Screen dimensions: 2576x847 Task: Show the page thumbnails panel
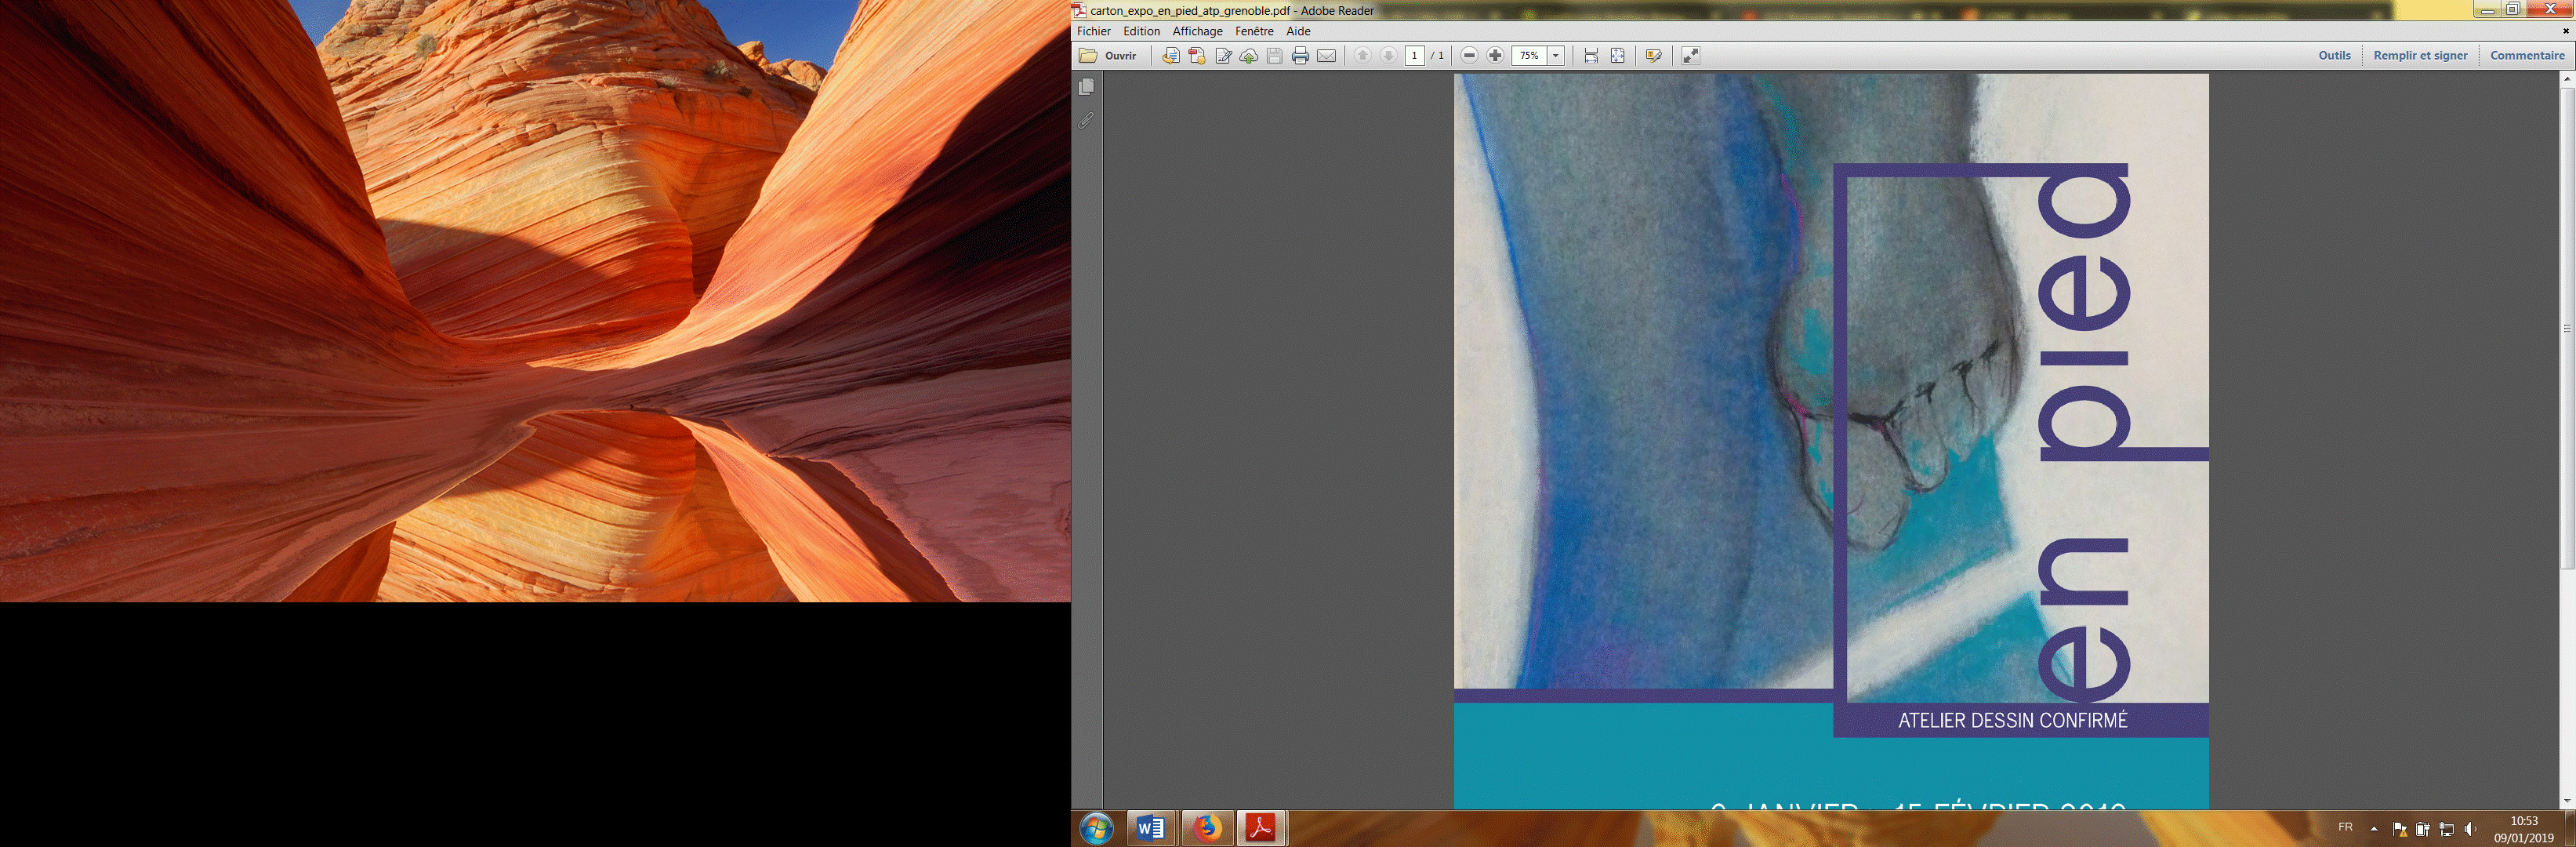coord(1086,87)
